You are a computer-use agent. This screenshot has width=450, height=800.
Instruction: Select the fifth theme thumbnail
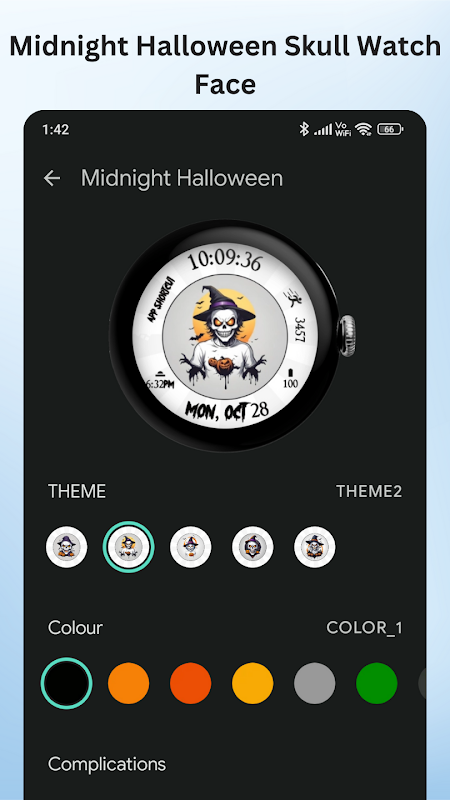pyautogui.click(x=315, y=547)
